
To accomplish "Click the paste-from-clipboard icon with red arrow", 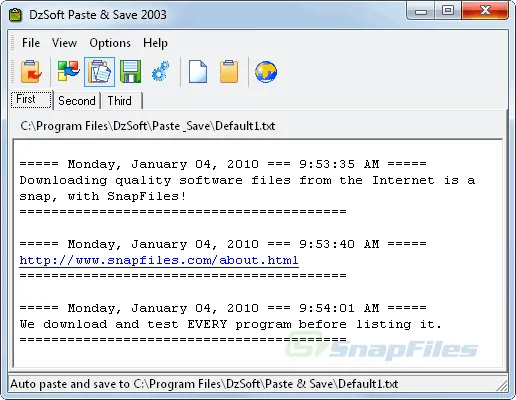I will [x=31, y=71].
